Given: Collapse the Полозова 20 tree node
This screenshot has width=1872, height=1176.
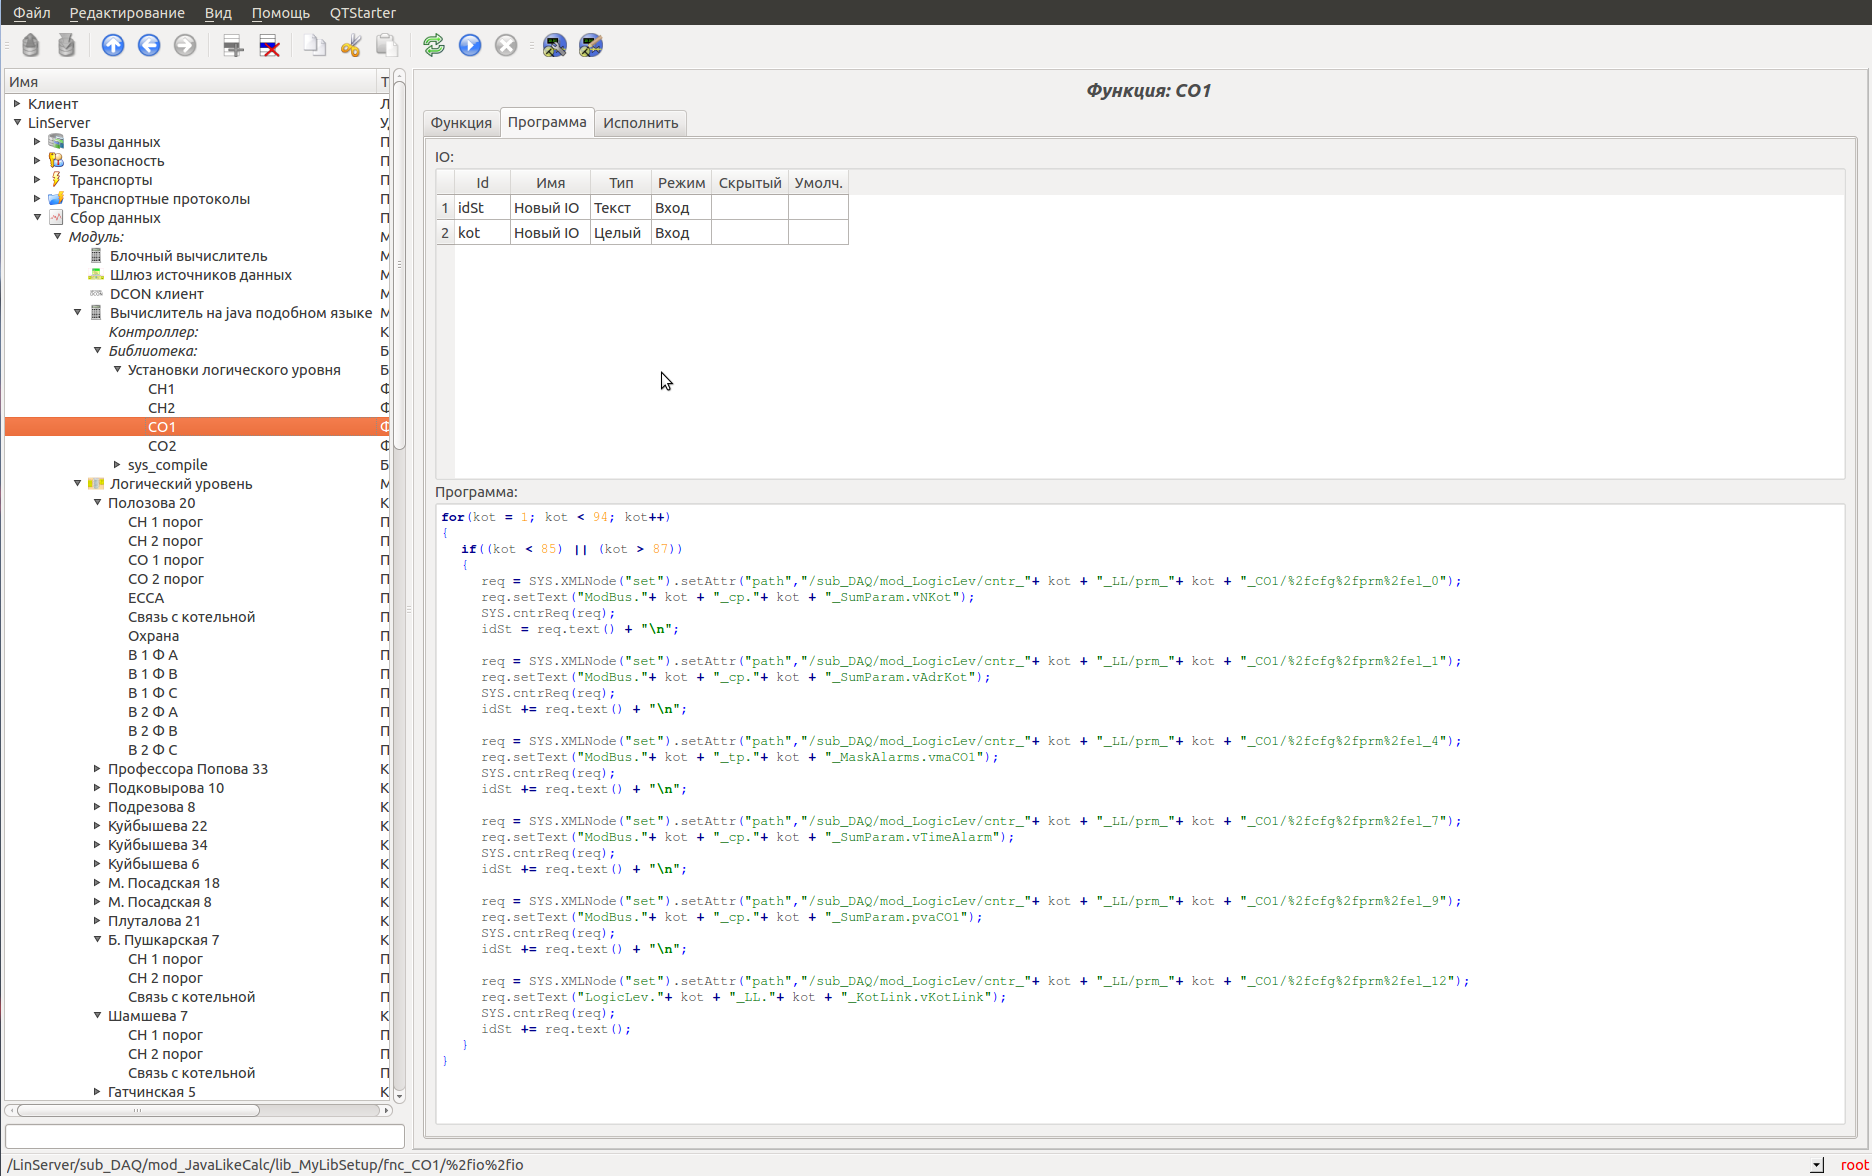Looking at the screenshot, I should pos(97,503).
